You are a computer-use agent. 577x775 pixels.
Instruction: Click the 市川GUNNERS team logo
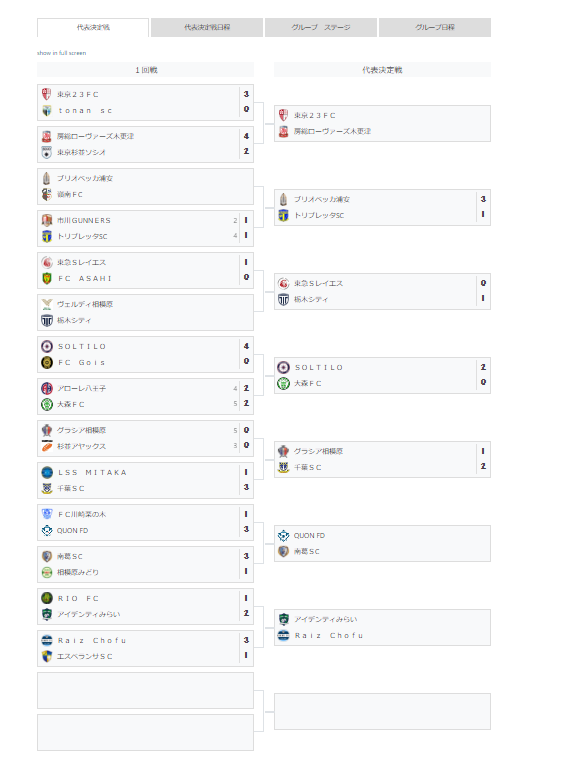click(x=47, y=220)
